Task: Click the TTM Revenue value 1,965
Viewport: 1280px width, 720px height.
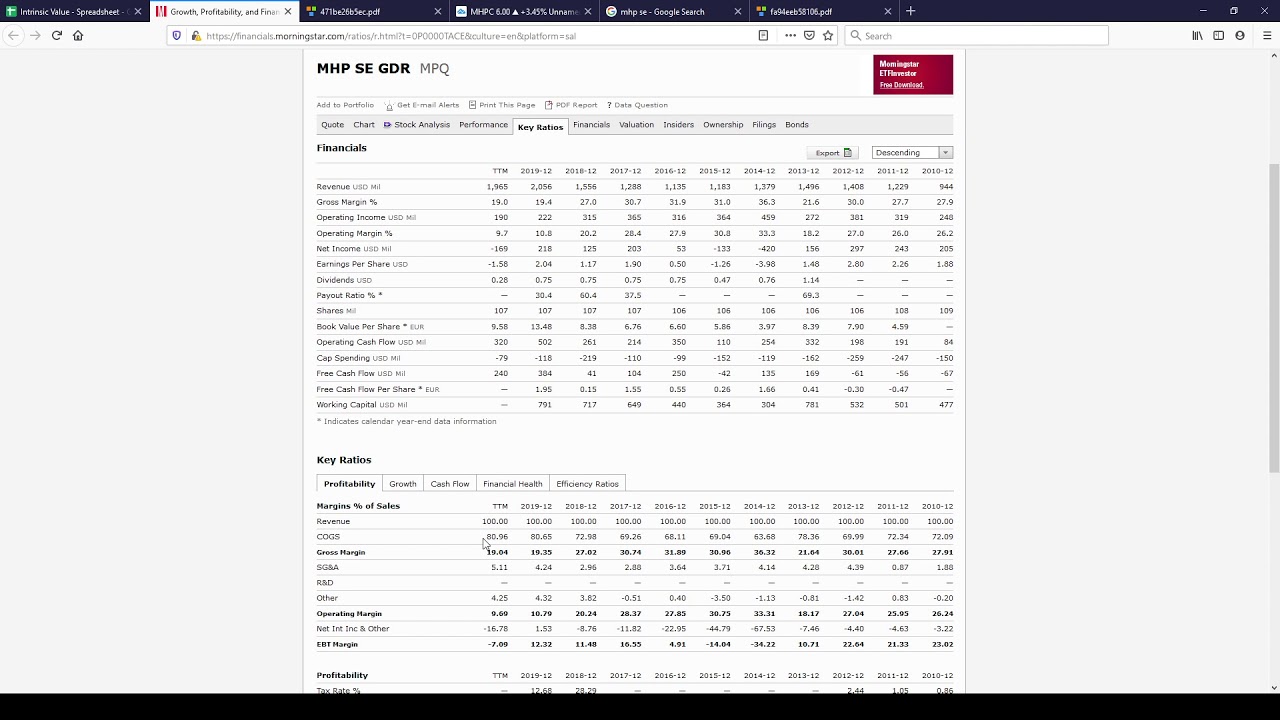Action: click(x=497, y=187)
